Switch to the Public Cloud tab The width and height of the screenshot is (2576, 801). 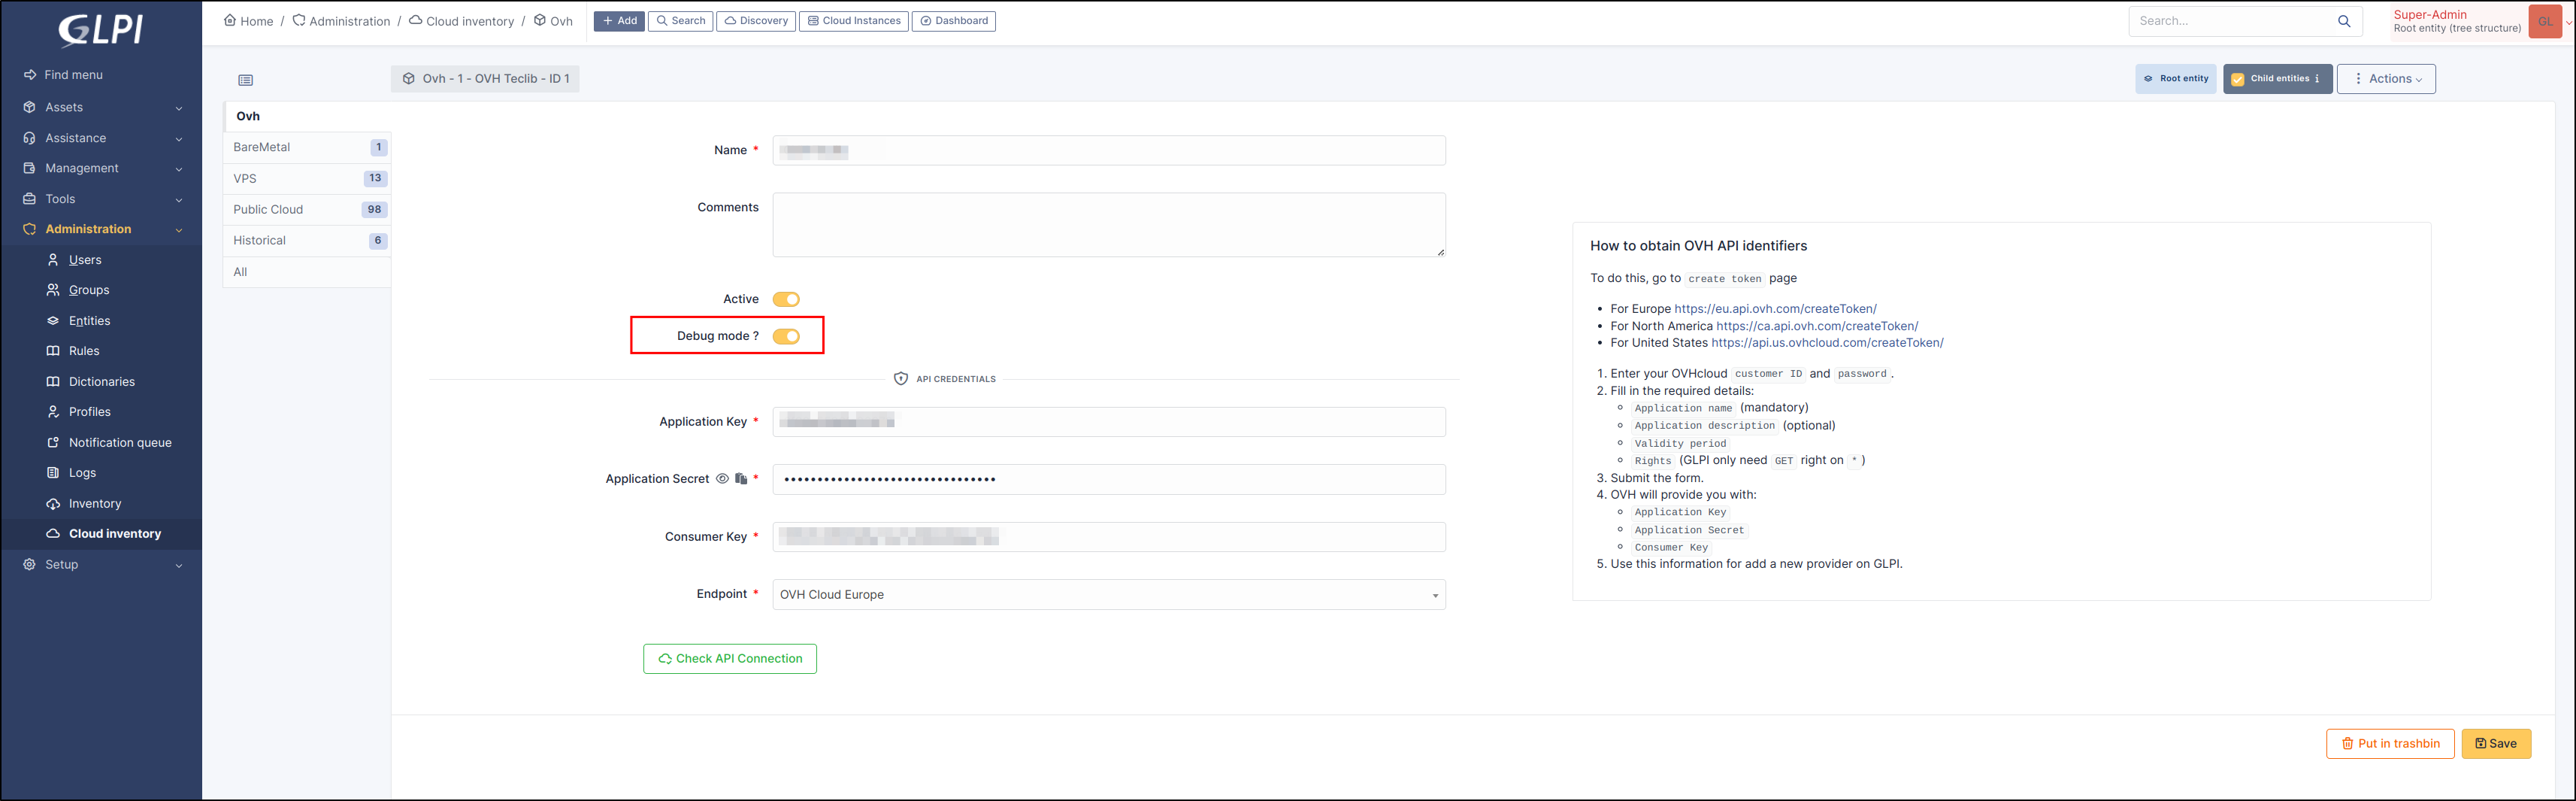268,210
